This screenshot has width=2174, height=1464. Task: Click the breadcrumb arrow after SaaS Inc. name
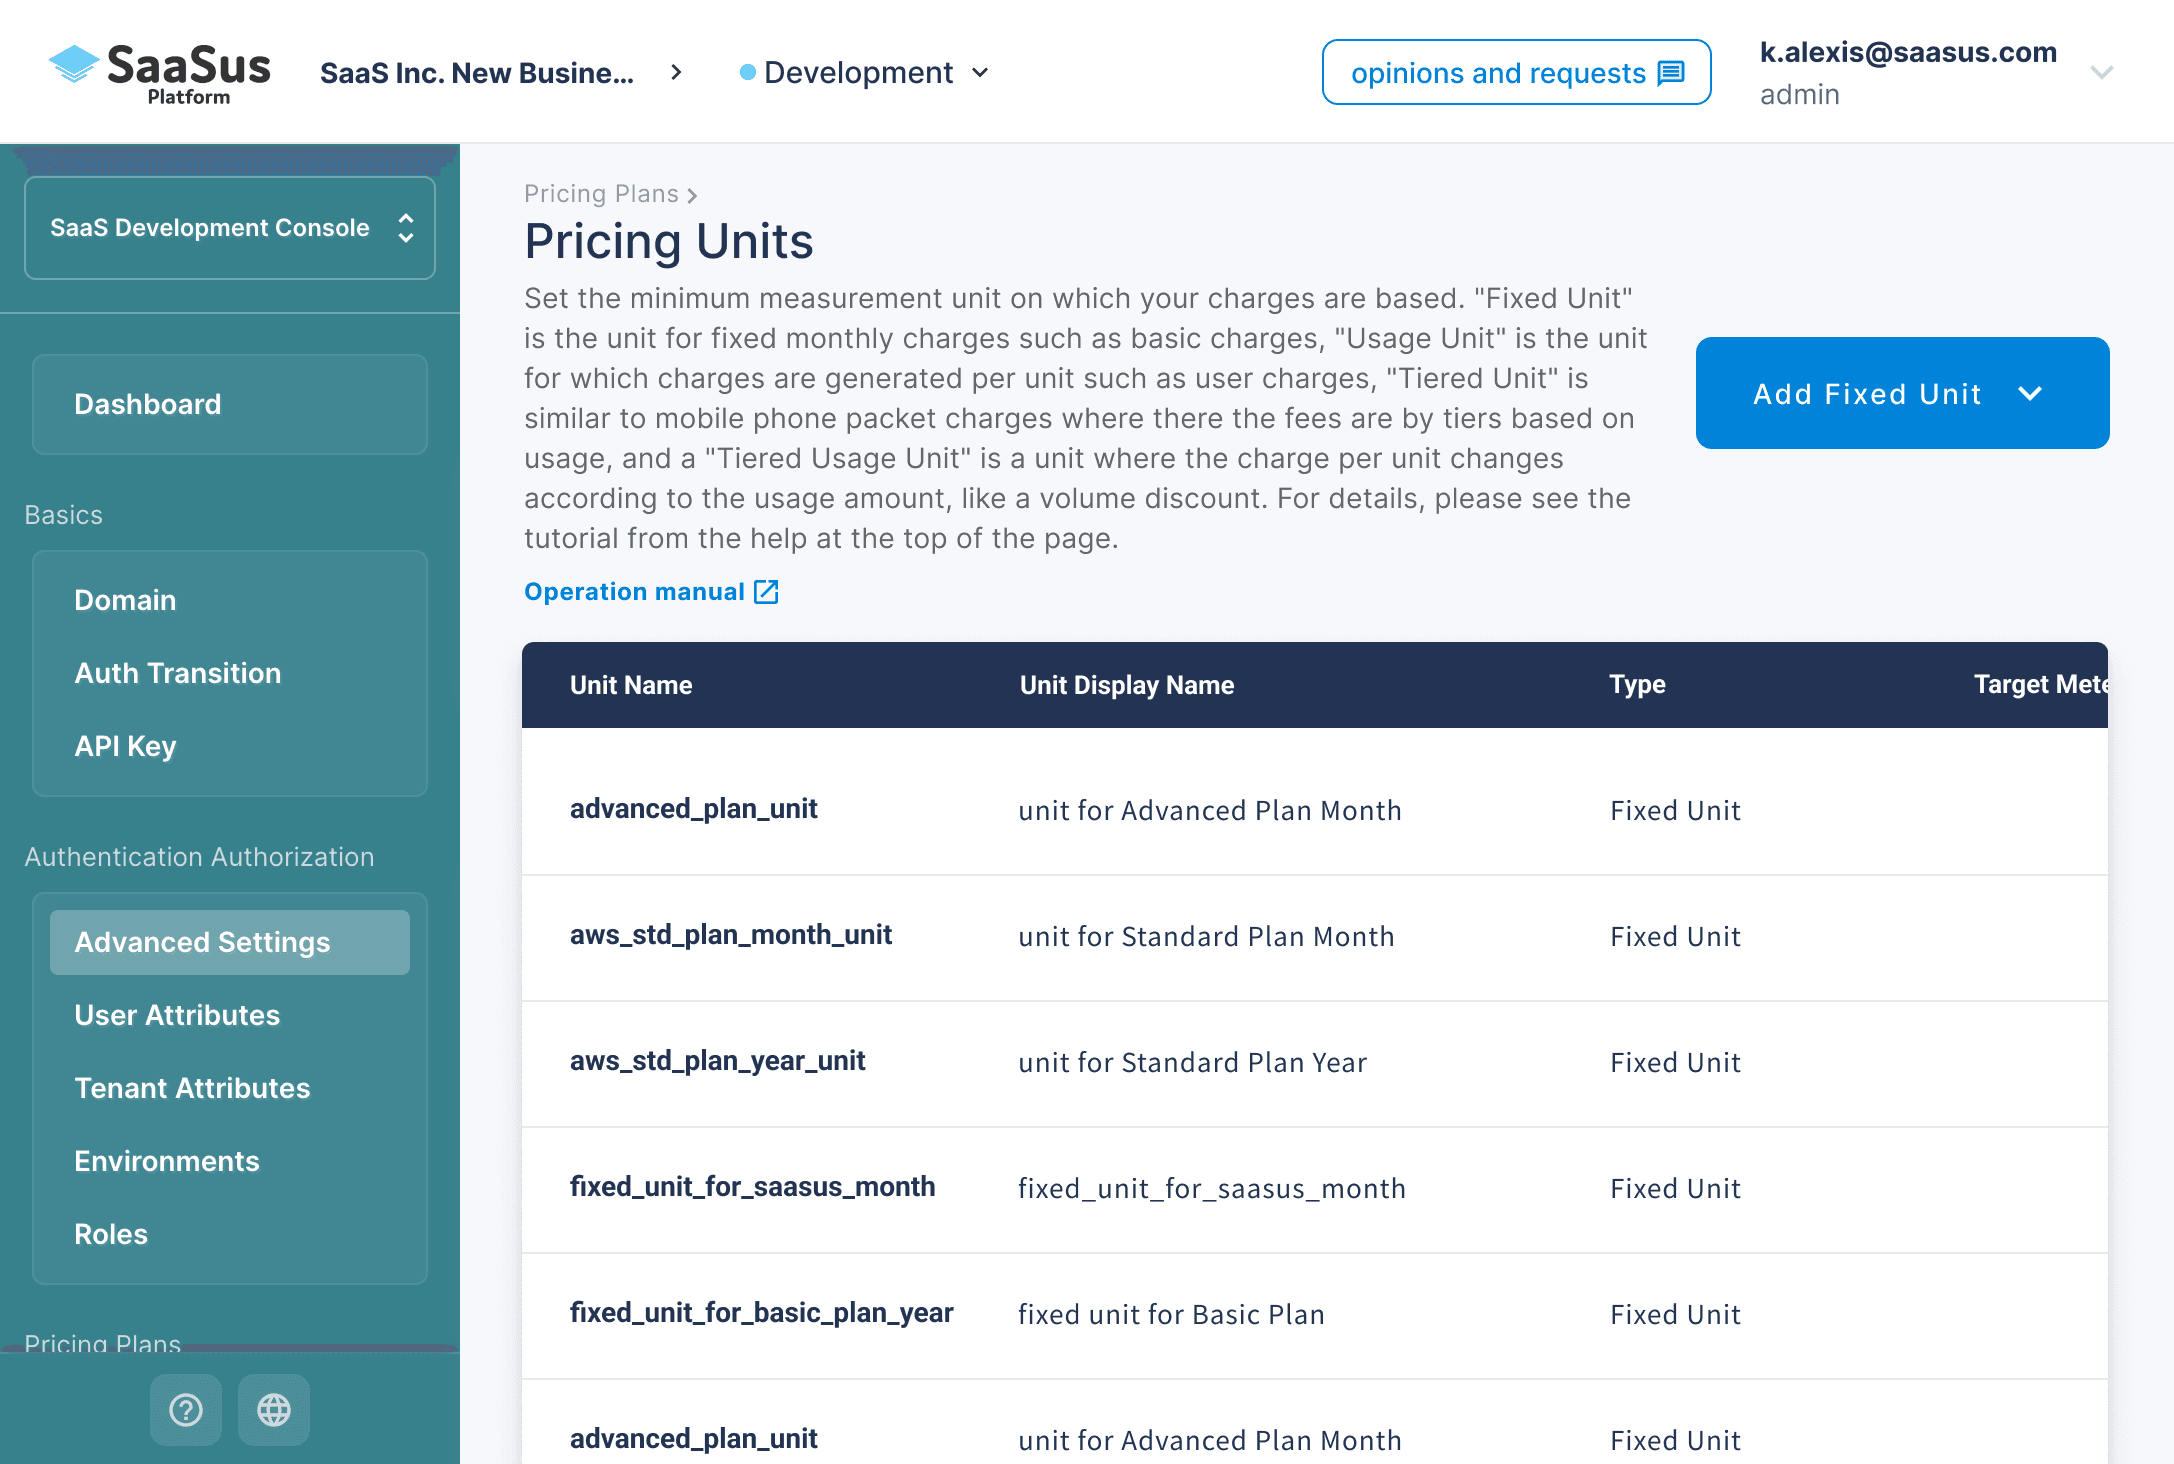677,72
